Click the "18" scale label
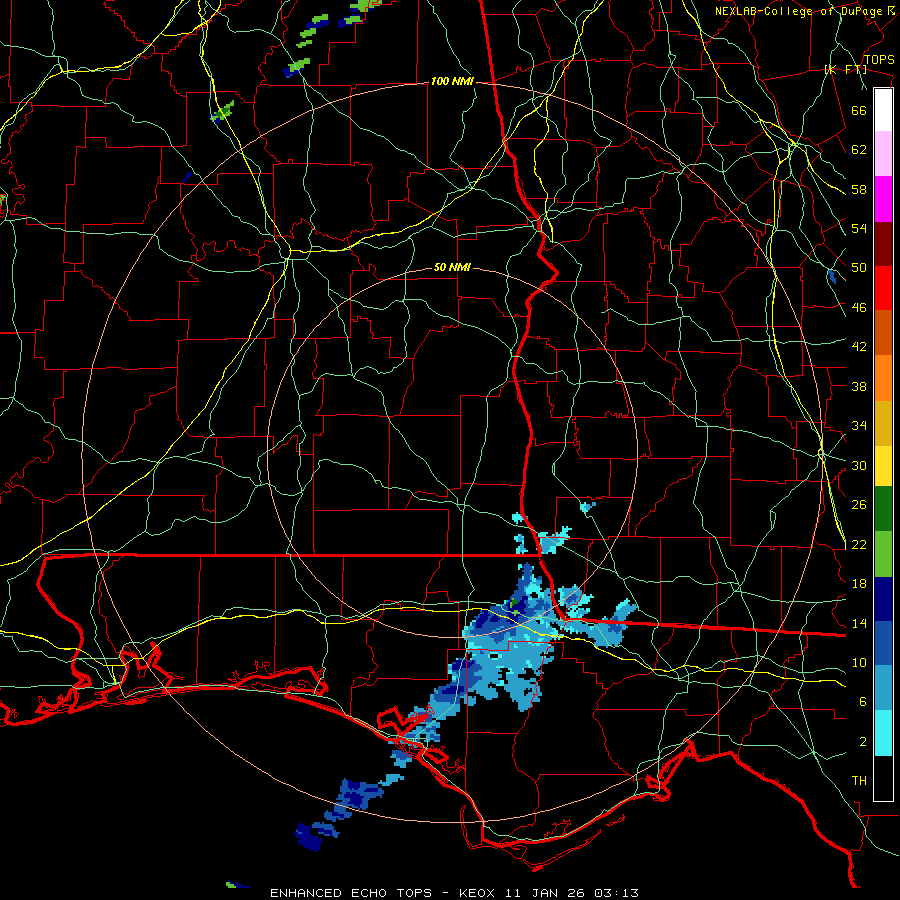The image size is (900, 900). point(859,584)
